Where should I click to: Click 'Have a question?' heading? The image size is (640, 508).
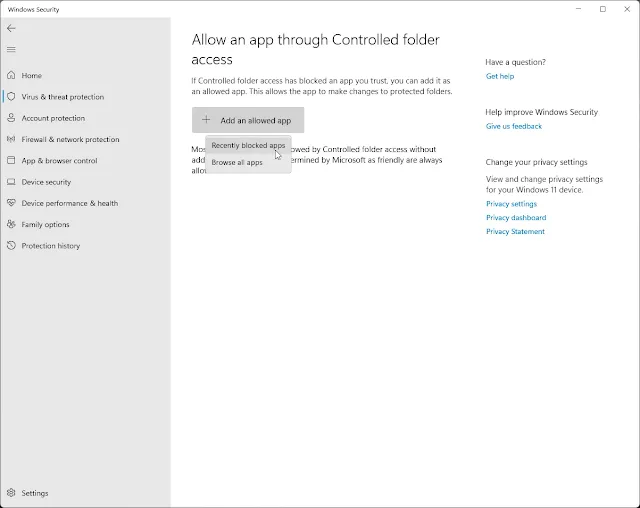(x=516, y=62)
